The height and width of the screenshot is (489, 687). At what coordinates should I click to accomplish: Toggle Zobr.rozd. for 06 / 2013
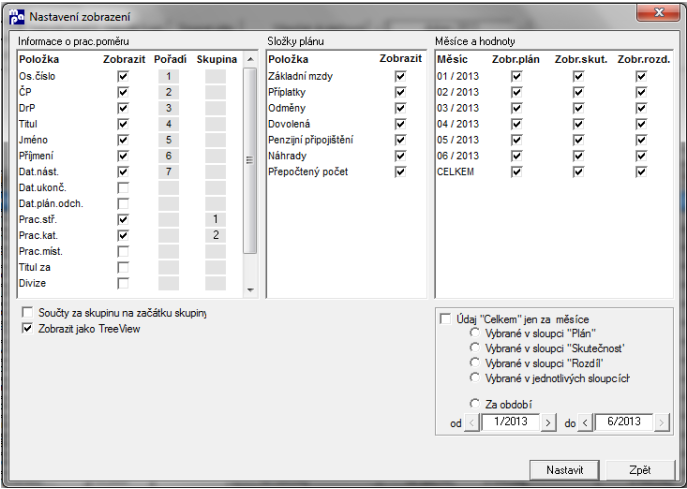pos(641,156)
